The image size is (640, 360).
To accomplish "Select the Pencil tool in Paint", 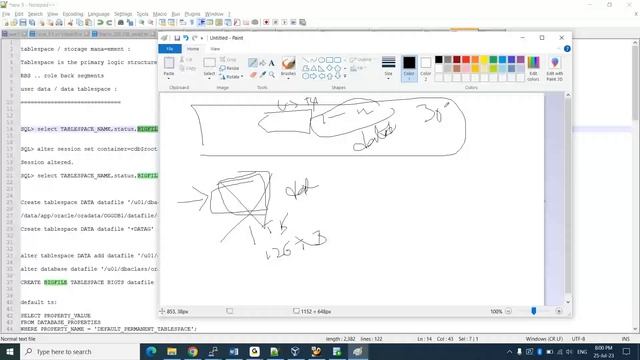I will tap(253, 63).
